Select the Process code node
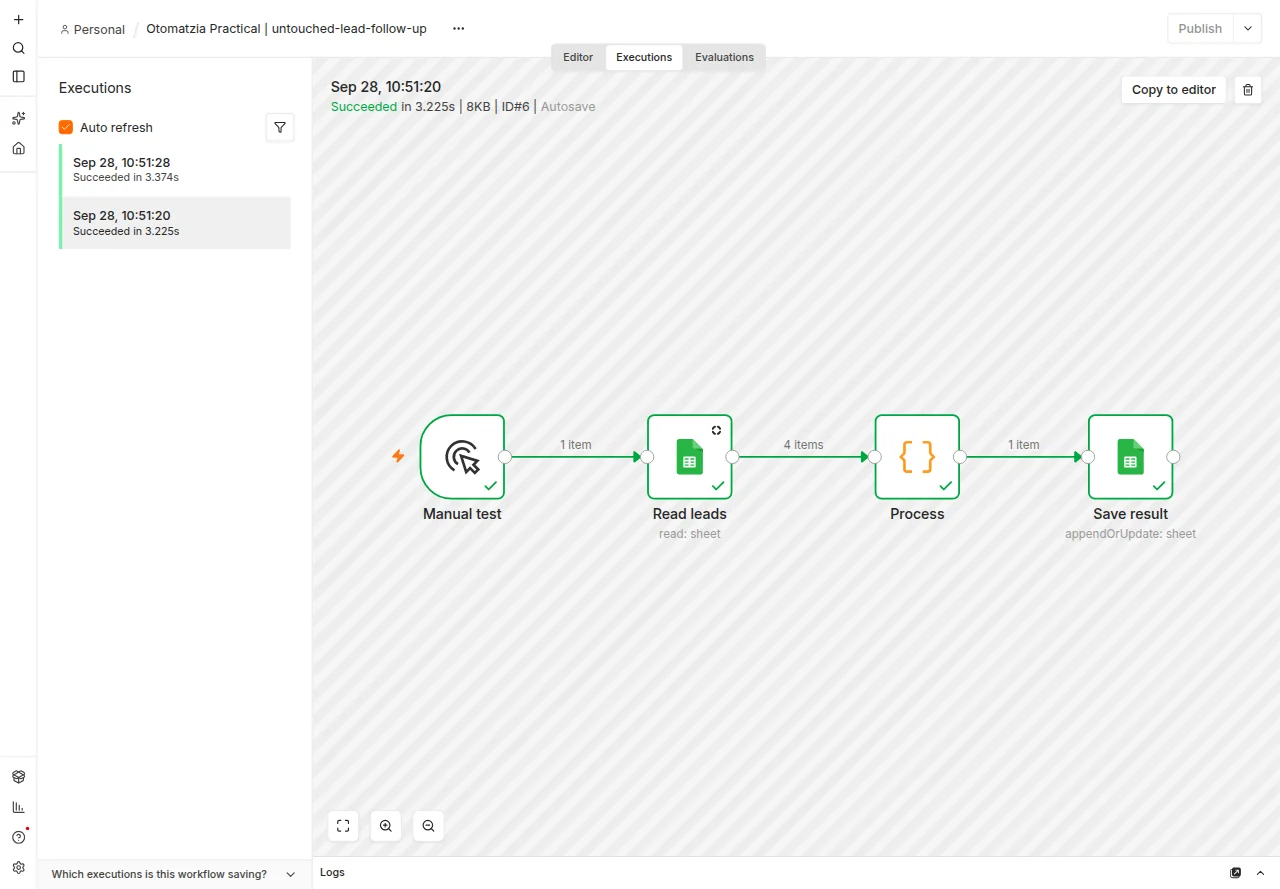 click(917, 457)
